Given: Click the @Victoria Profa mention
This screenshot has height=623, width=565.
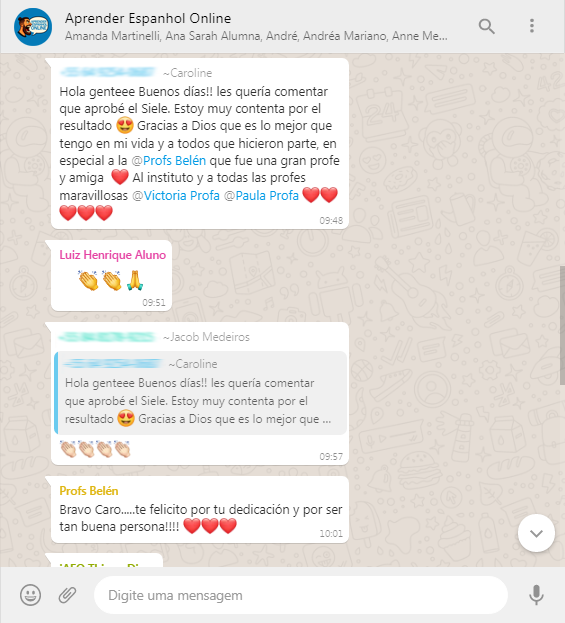Looking at the screenshot, I should pyautogui.click(x=176, y=195).
